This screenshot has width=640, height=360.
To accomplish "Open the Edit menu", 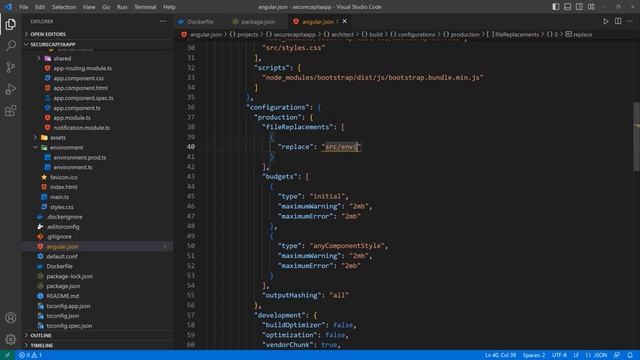I will (x=40, y=7).
